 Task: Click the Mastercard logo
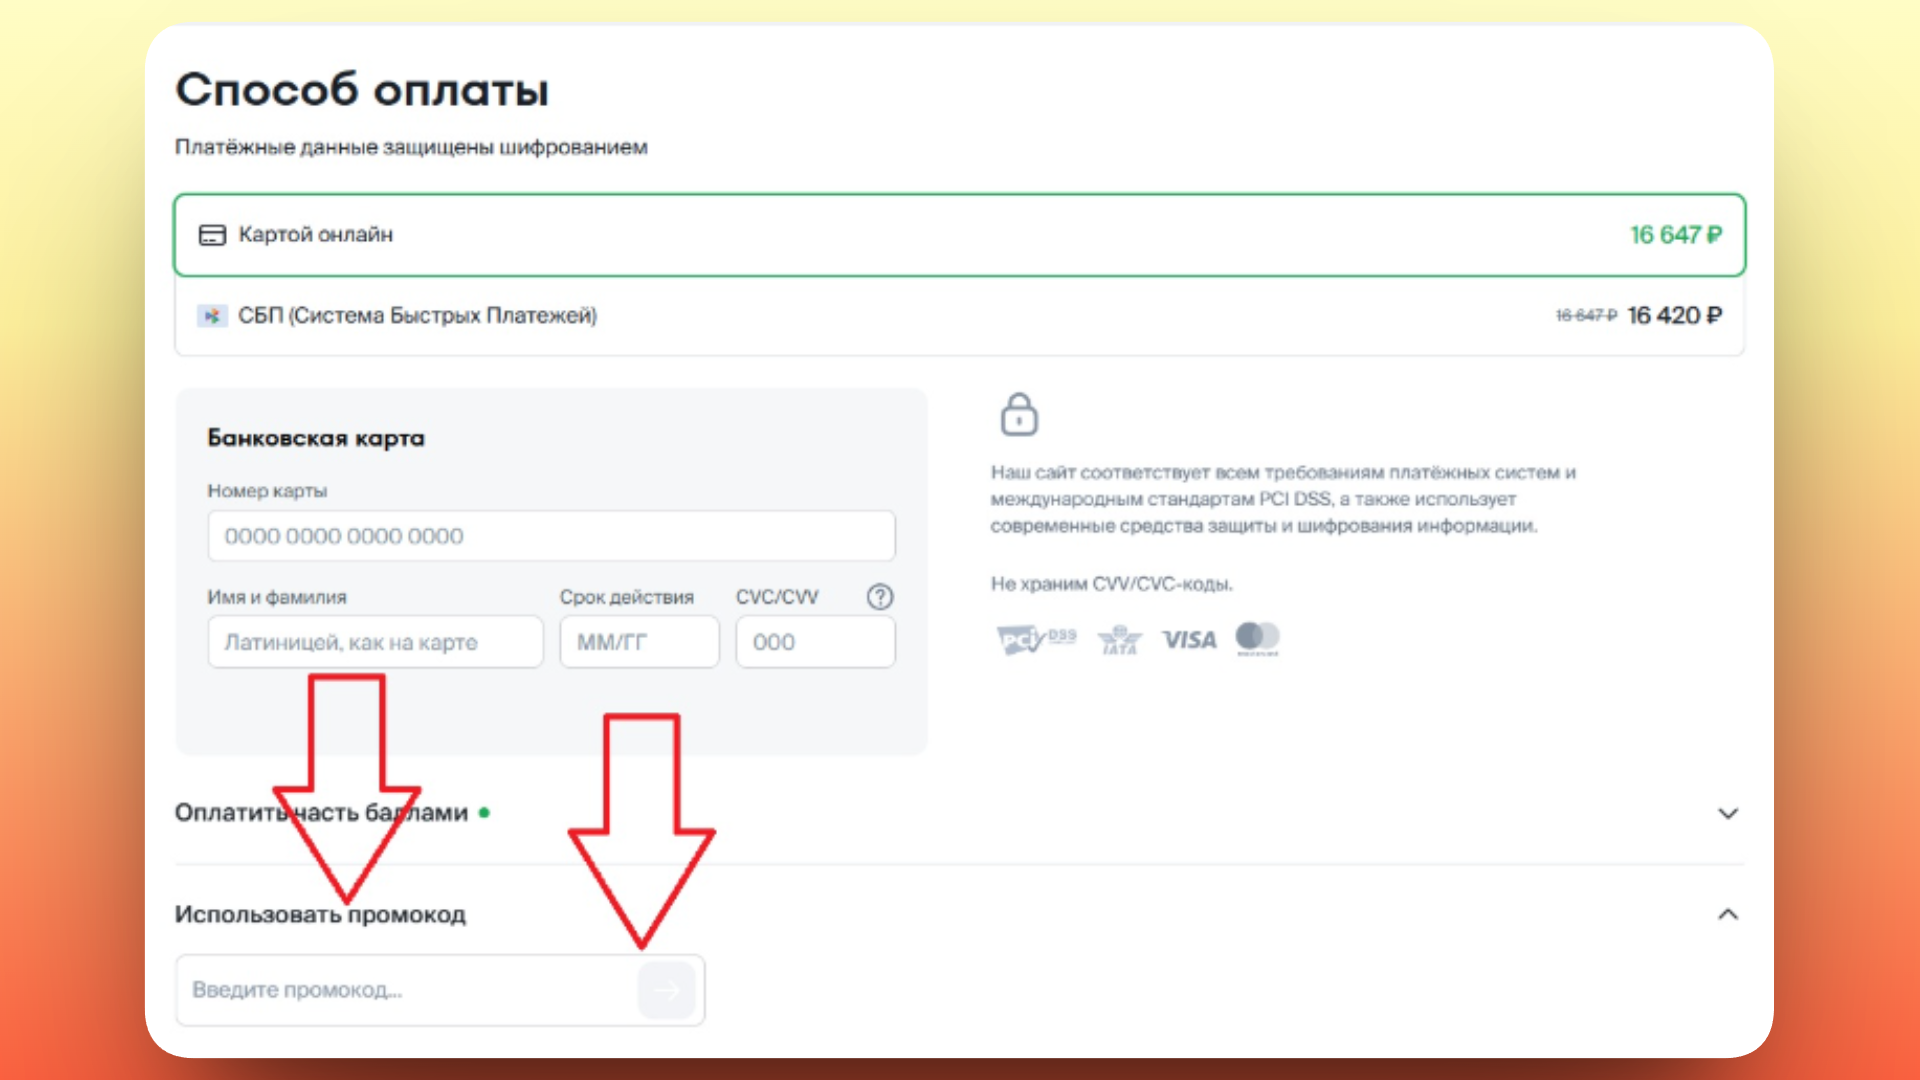click(1257, 637)
